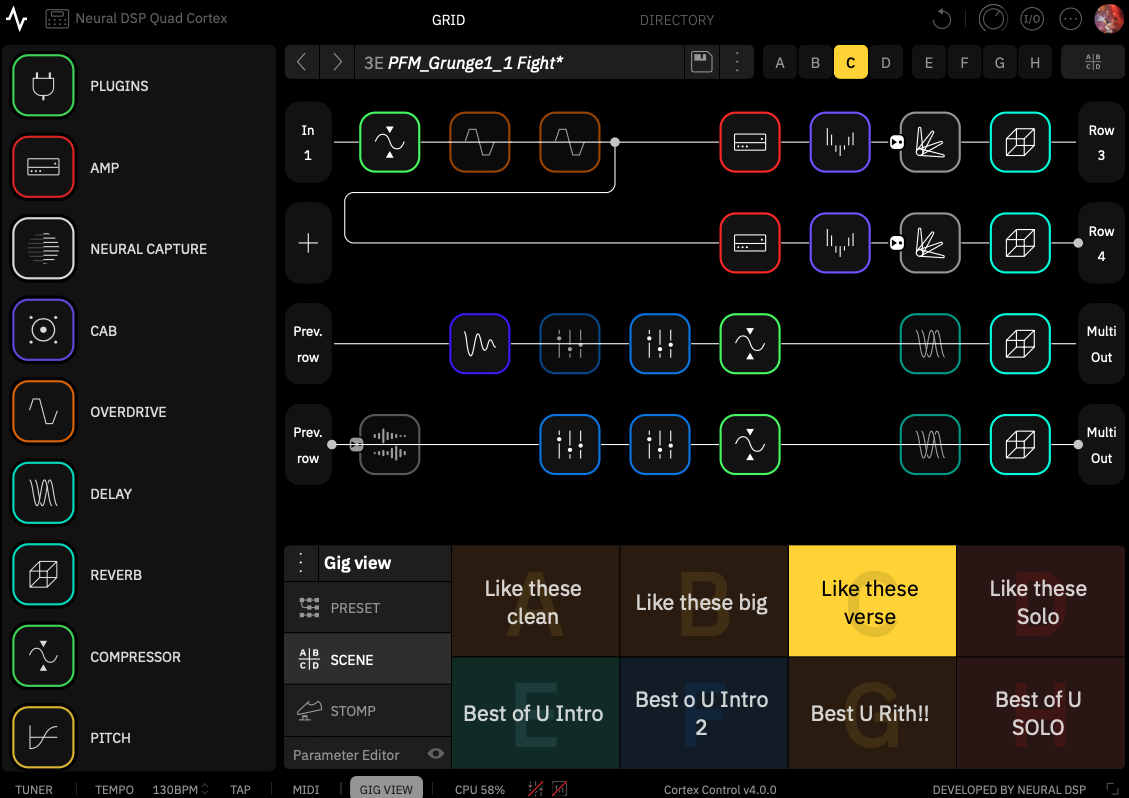Open the Neural DSP logo menu
The width and height of the screenshot is (1129, 798).
pos(17,19)
